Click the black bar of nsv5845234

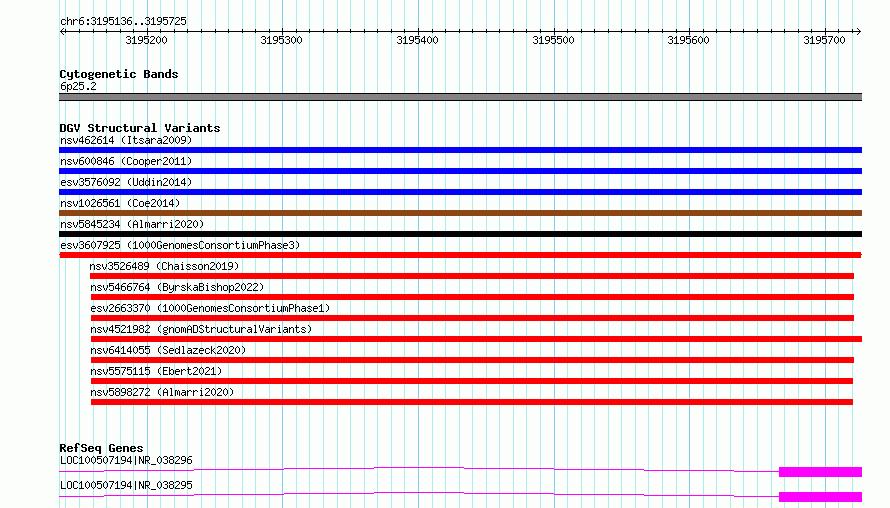[x=460, y=234]
